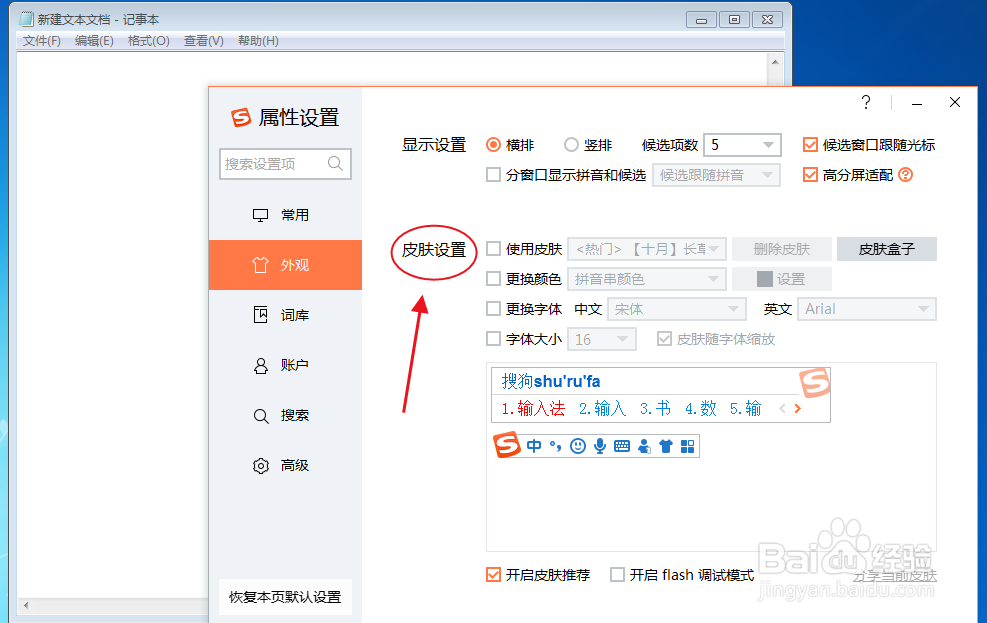
Task: Click the Sogou skin logo in the candidate preview
Action: (x=815, y=382)
